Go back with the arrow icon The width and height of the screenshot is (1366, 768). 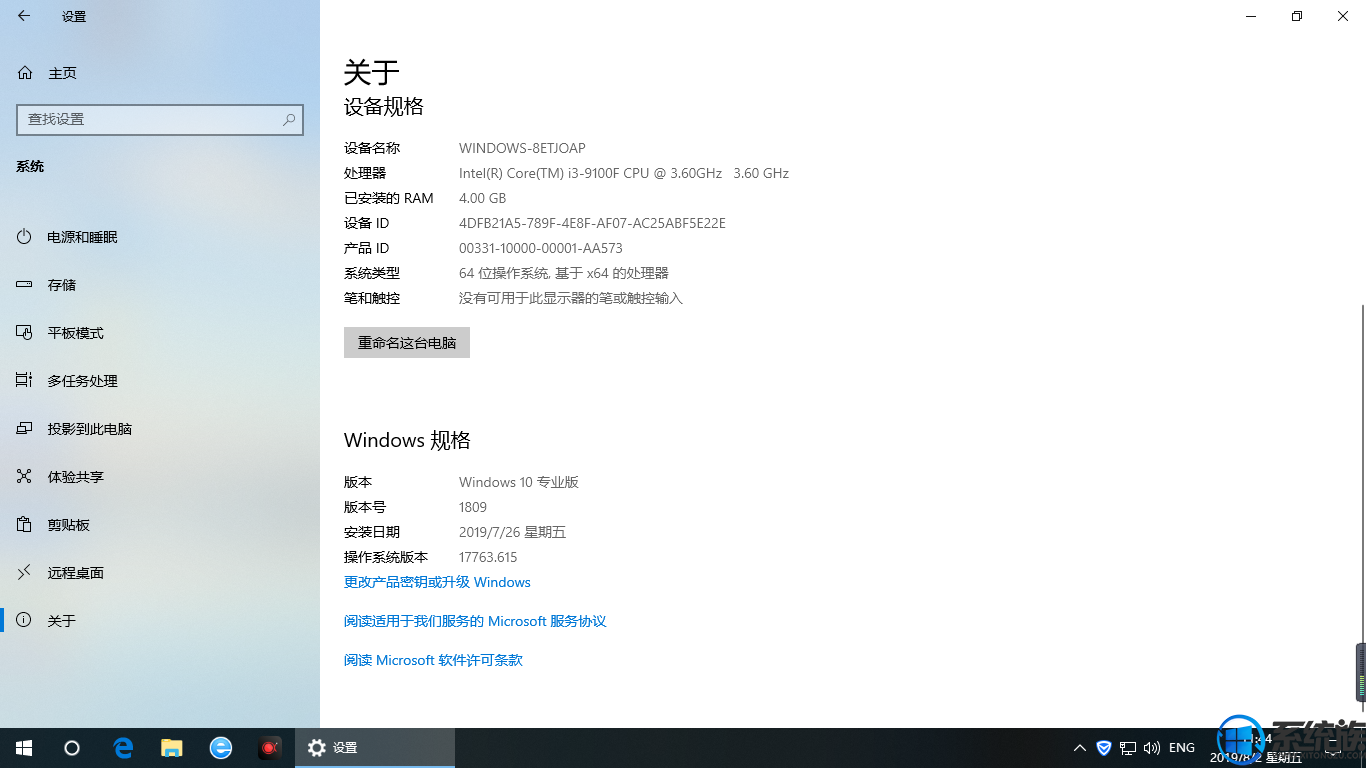click(24, 16)
